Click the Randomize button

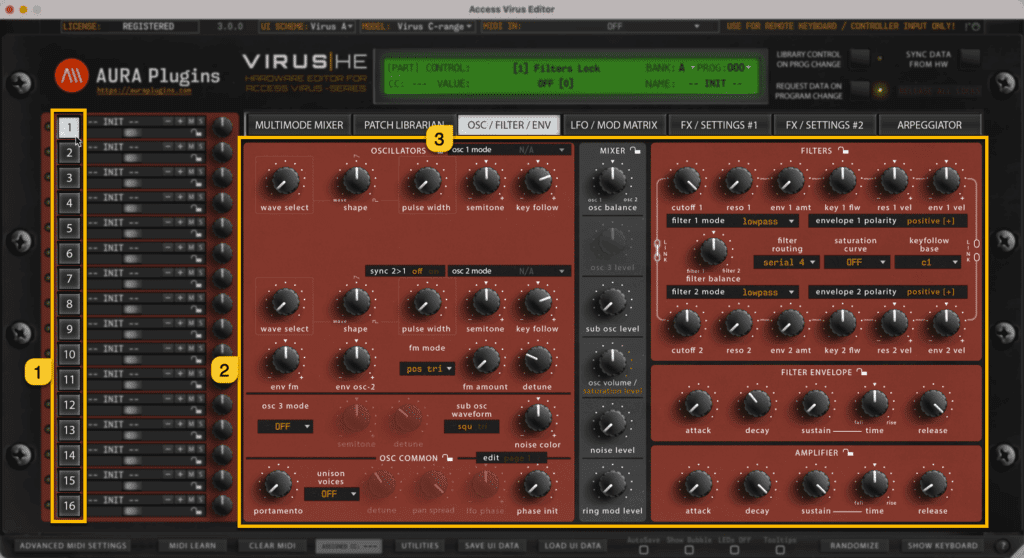point(854,546)
